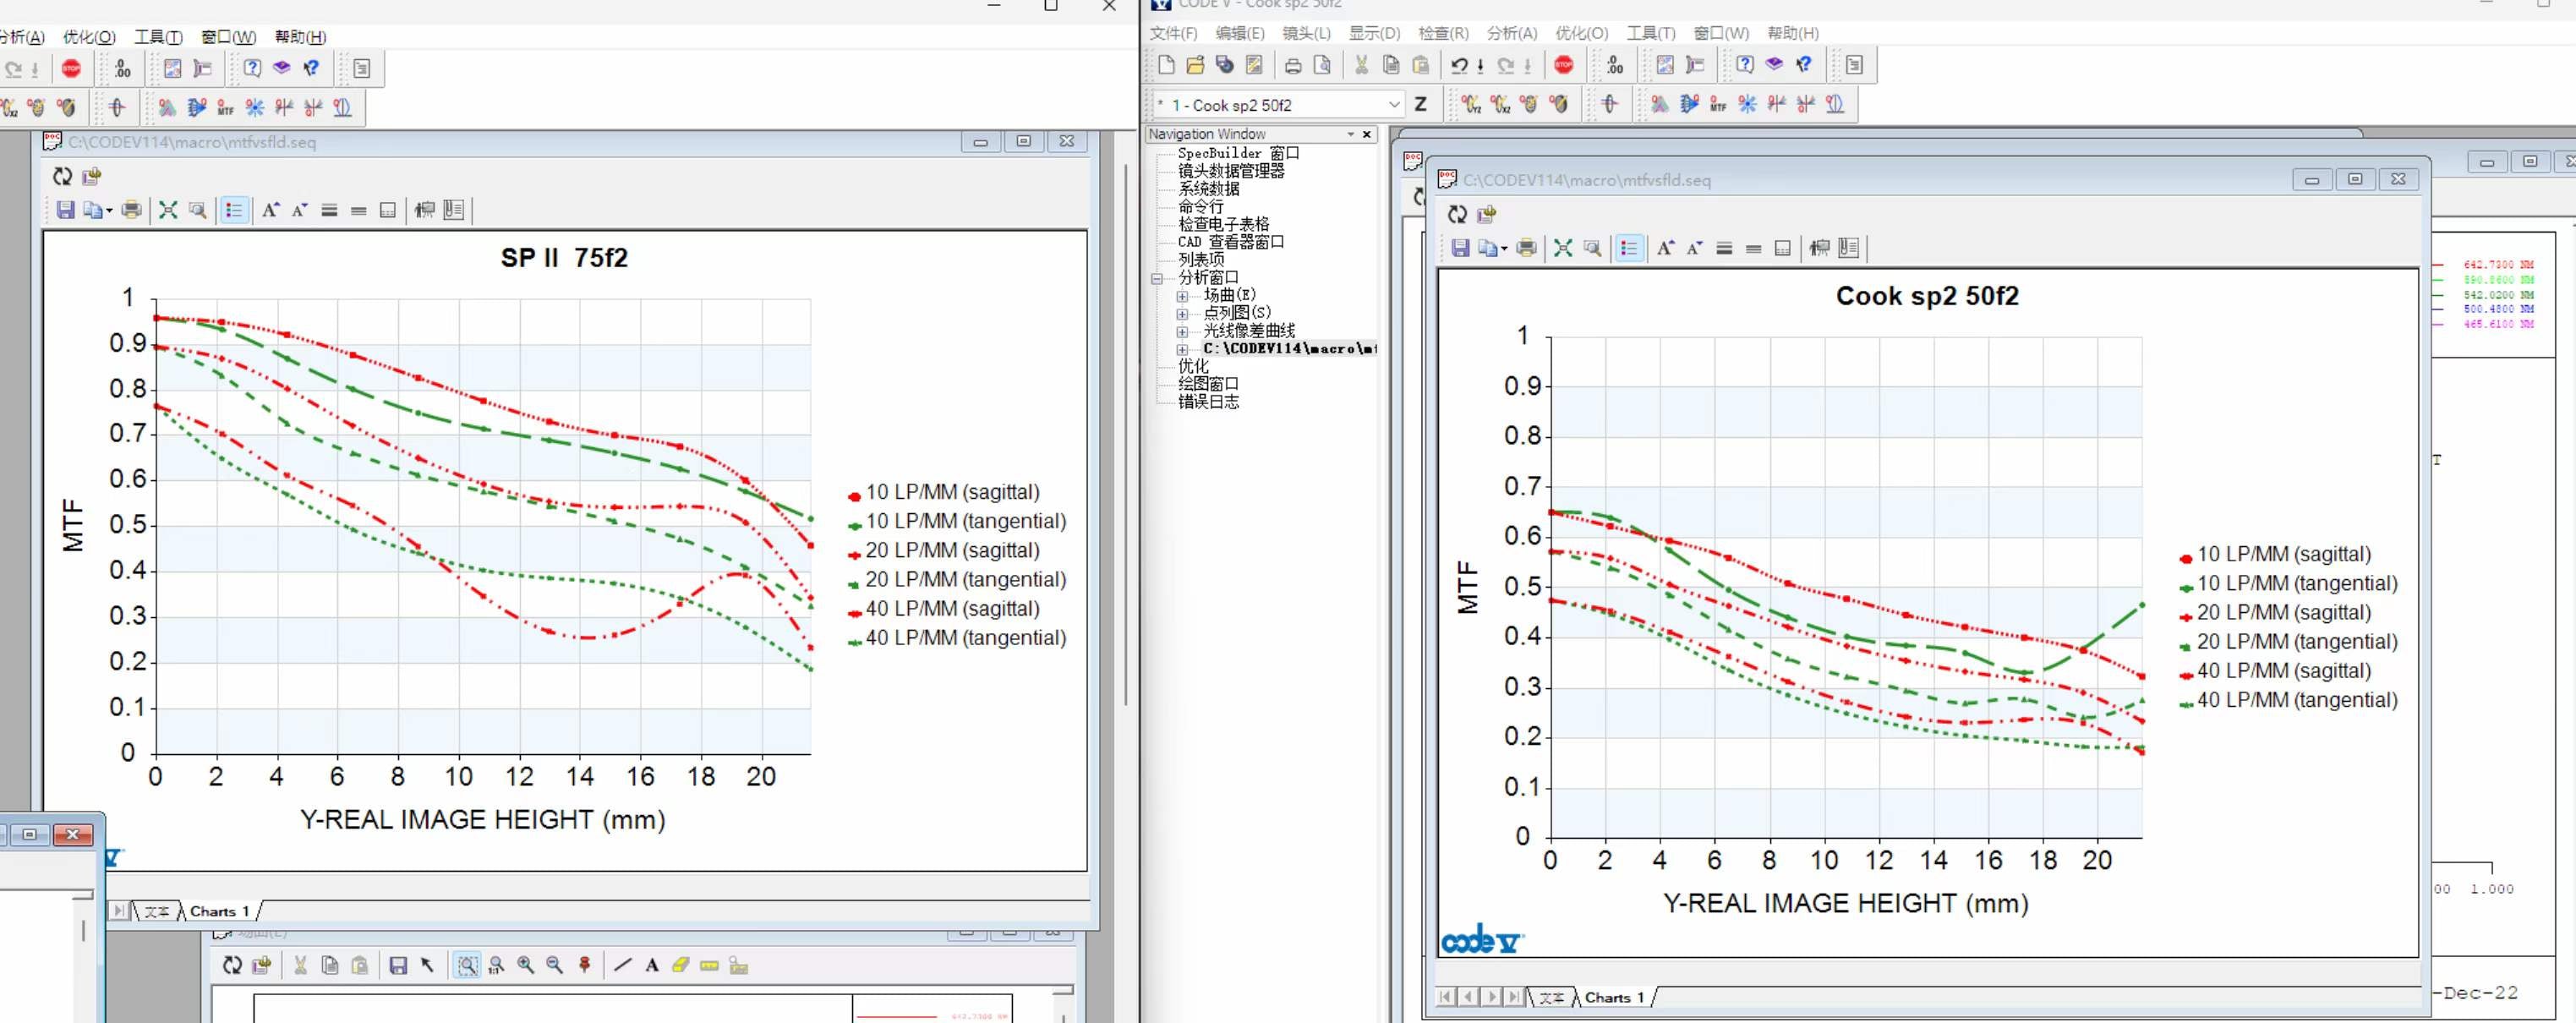Save Cook sp2 chart with floppy icon
The width and height of the screenshot is (2576, 1023).
(x=1460, y=248)
